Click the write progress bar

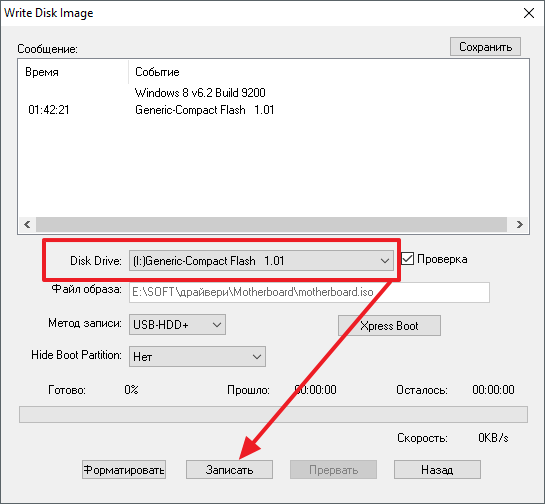coord(273,414)
